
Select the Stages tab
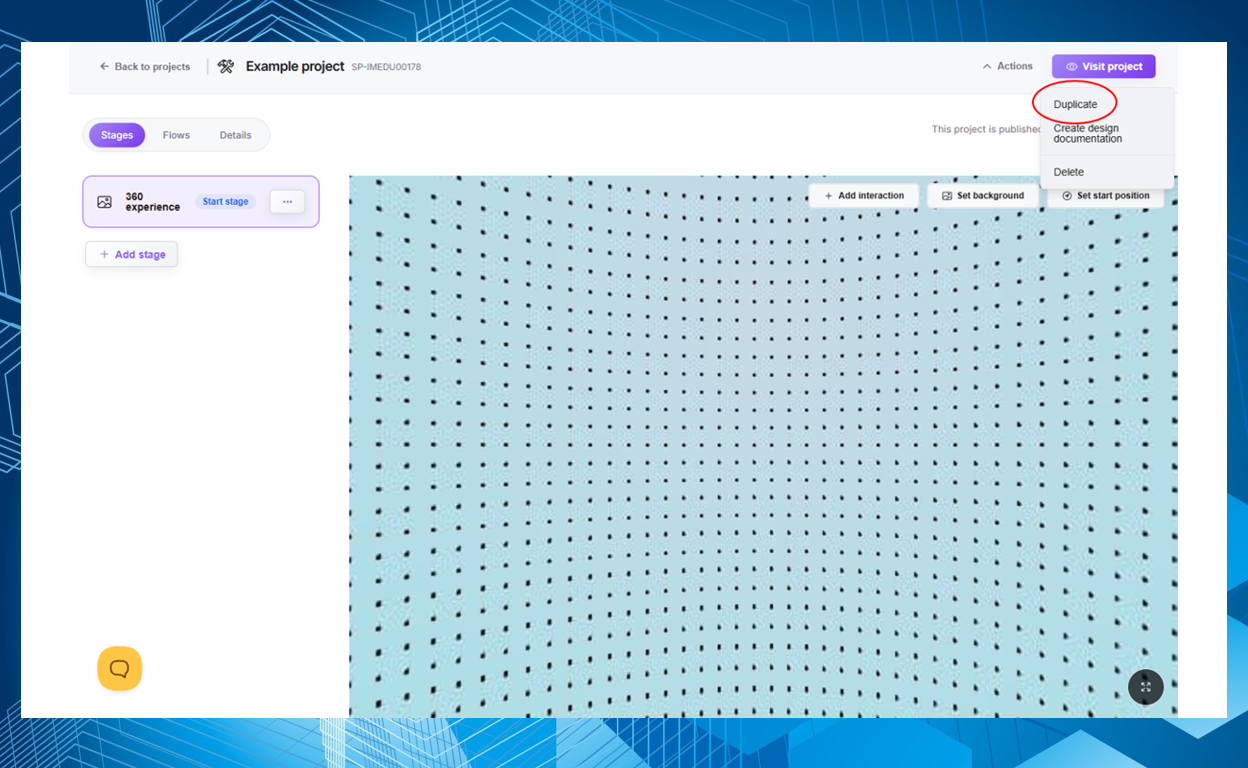(117, 135)
